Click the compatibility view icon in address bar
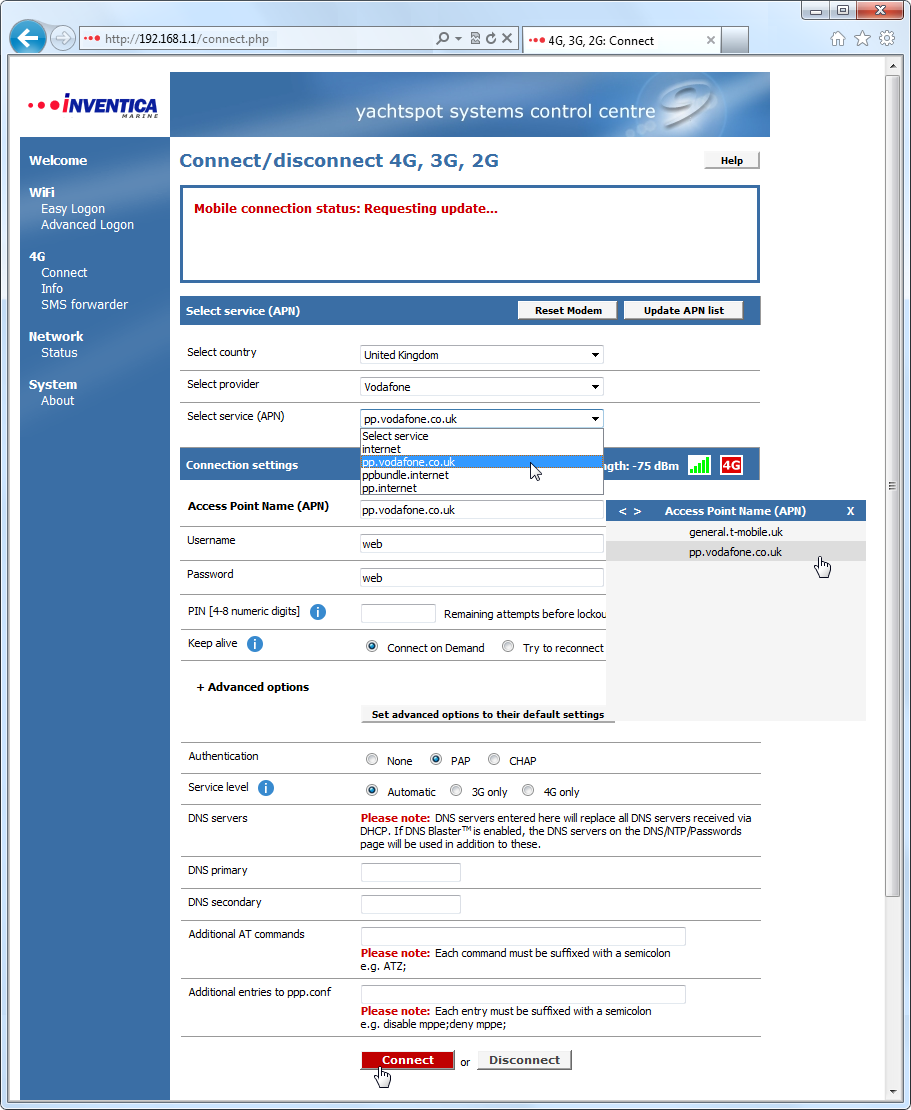Viewport: 911px width, 1110px height. [x=475, y=38]
